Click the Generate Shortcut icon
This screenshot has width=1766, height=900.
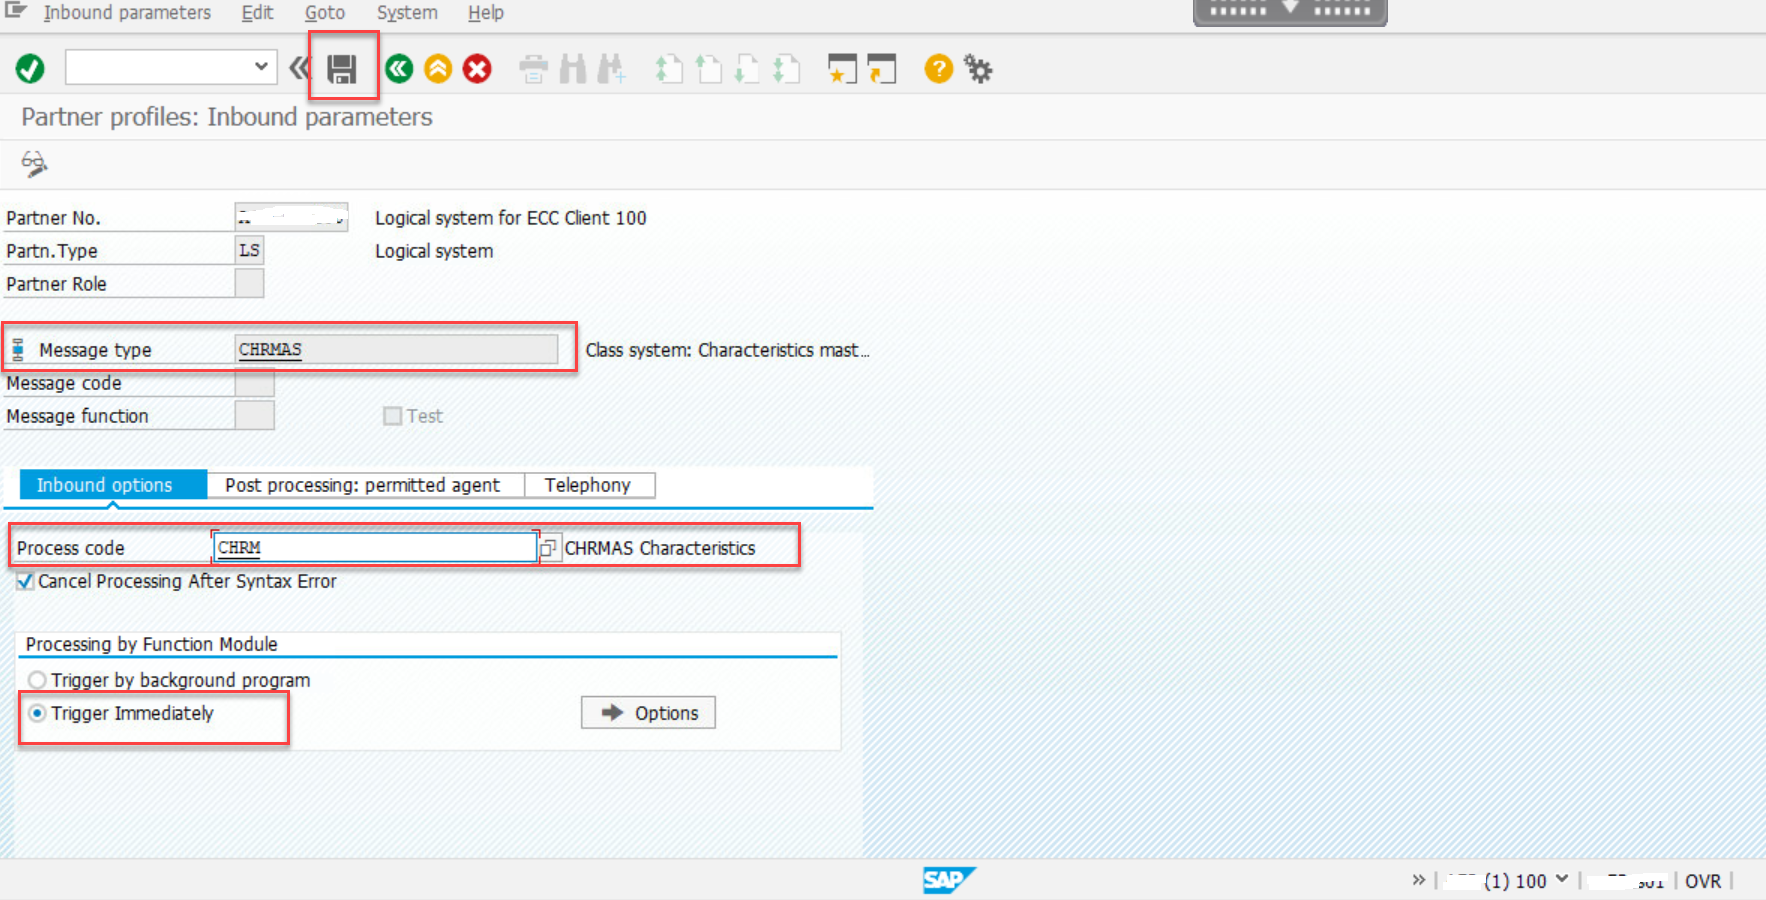pos(882,69)
